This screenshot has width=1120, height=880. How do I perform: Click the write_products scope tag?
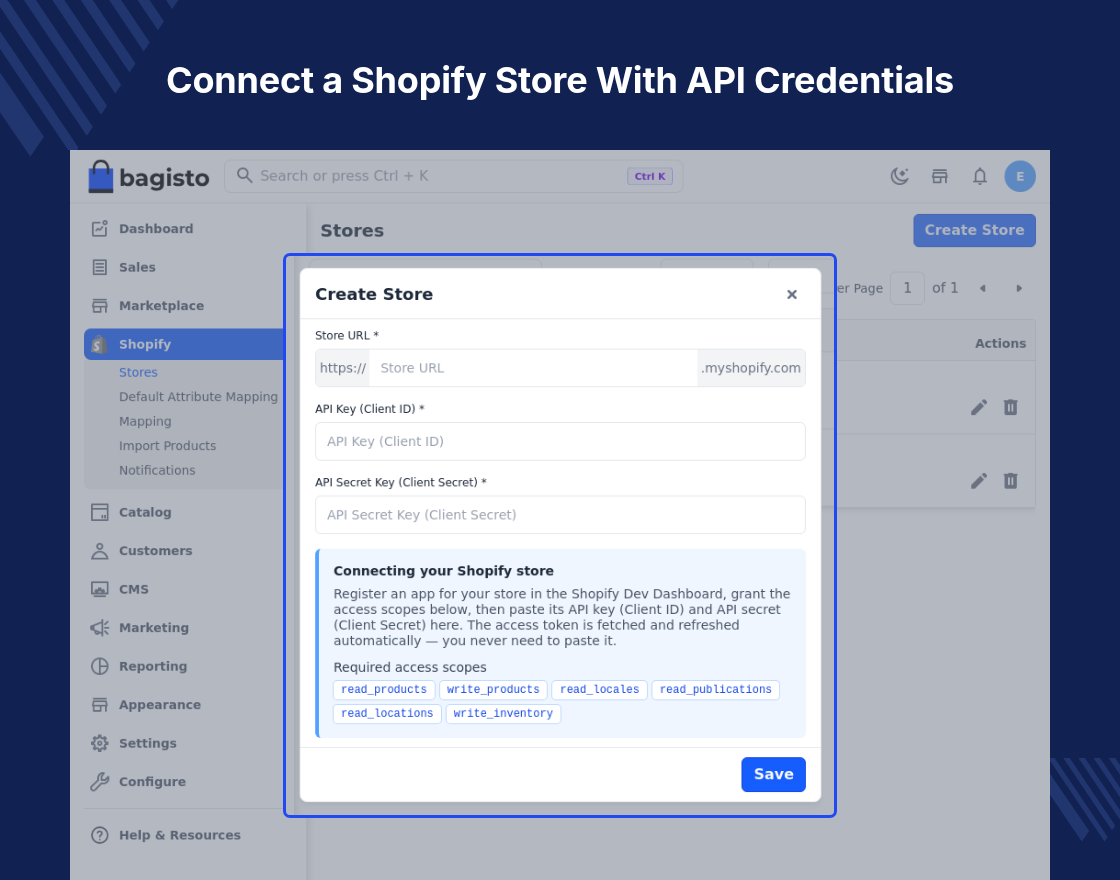coord(493,690)
